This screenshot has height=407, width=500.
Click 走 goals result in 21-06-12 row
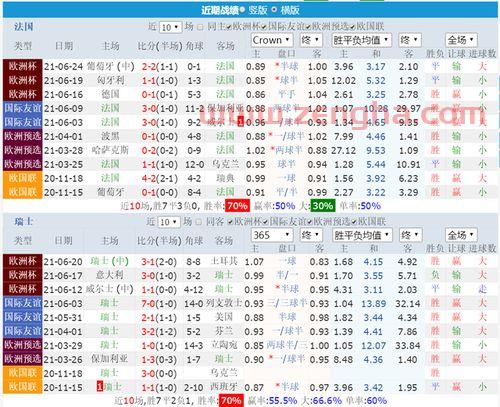[x=483, y=289]
